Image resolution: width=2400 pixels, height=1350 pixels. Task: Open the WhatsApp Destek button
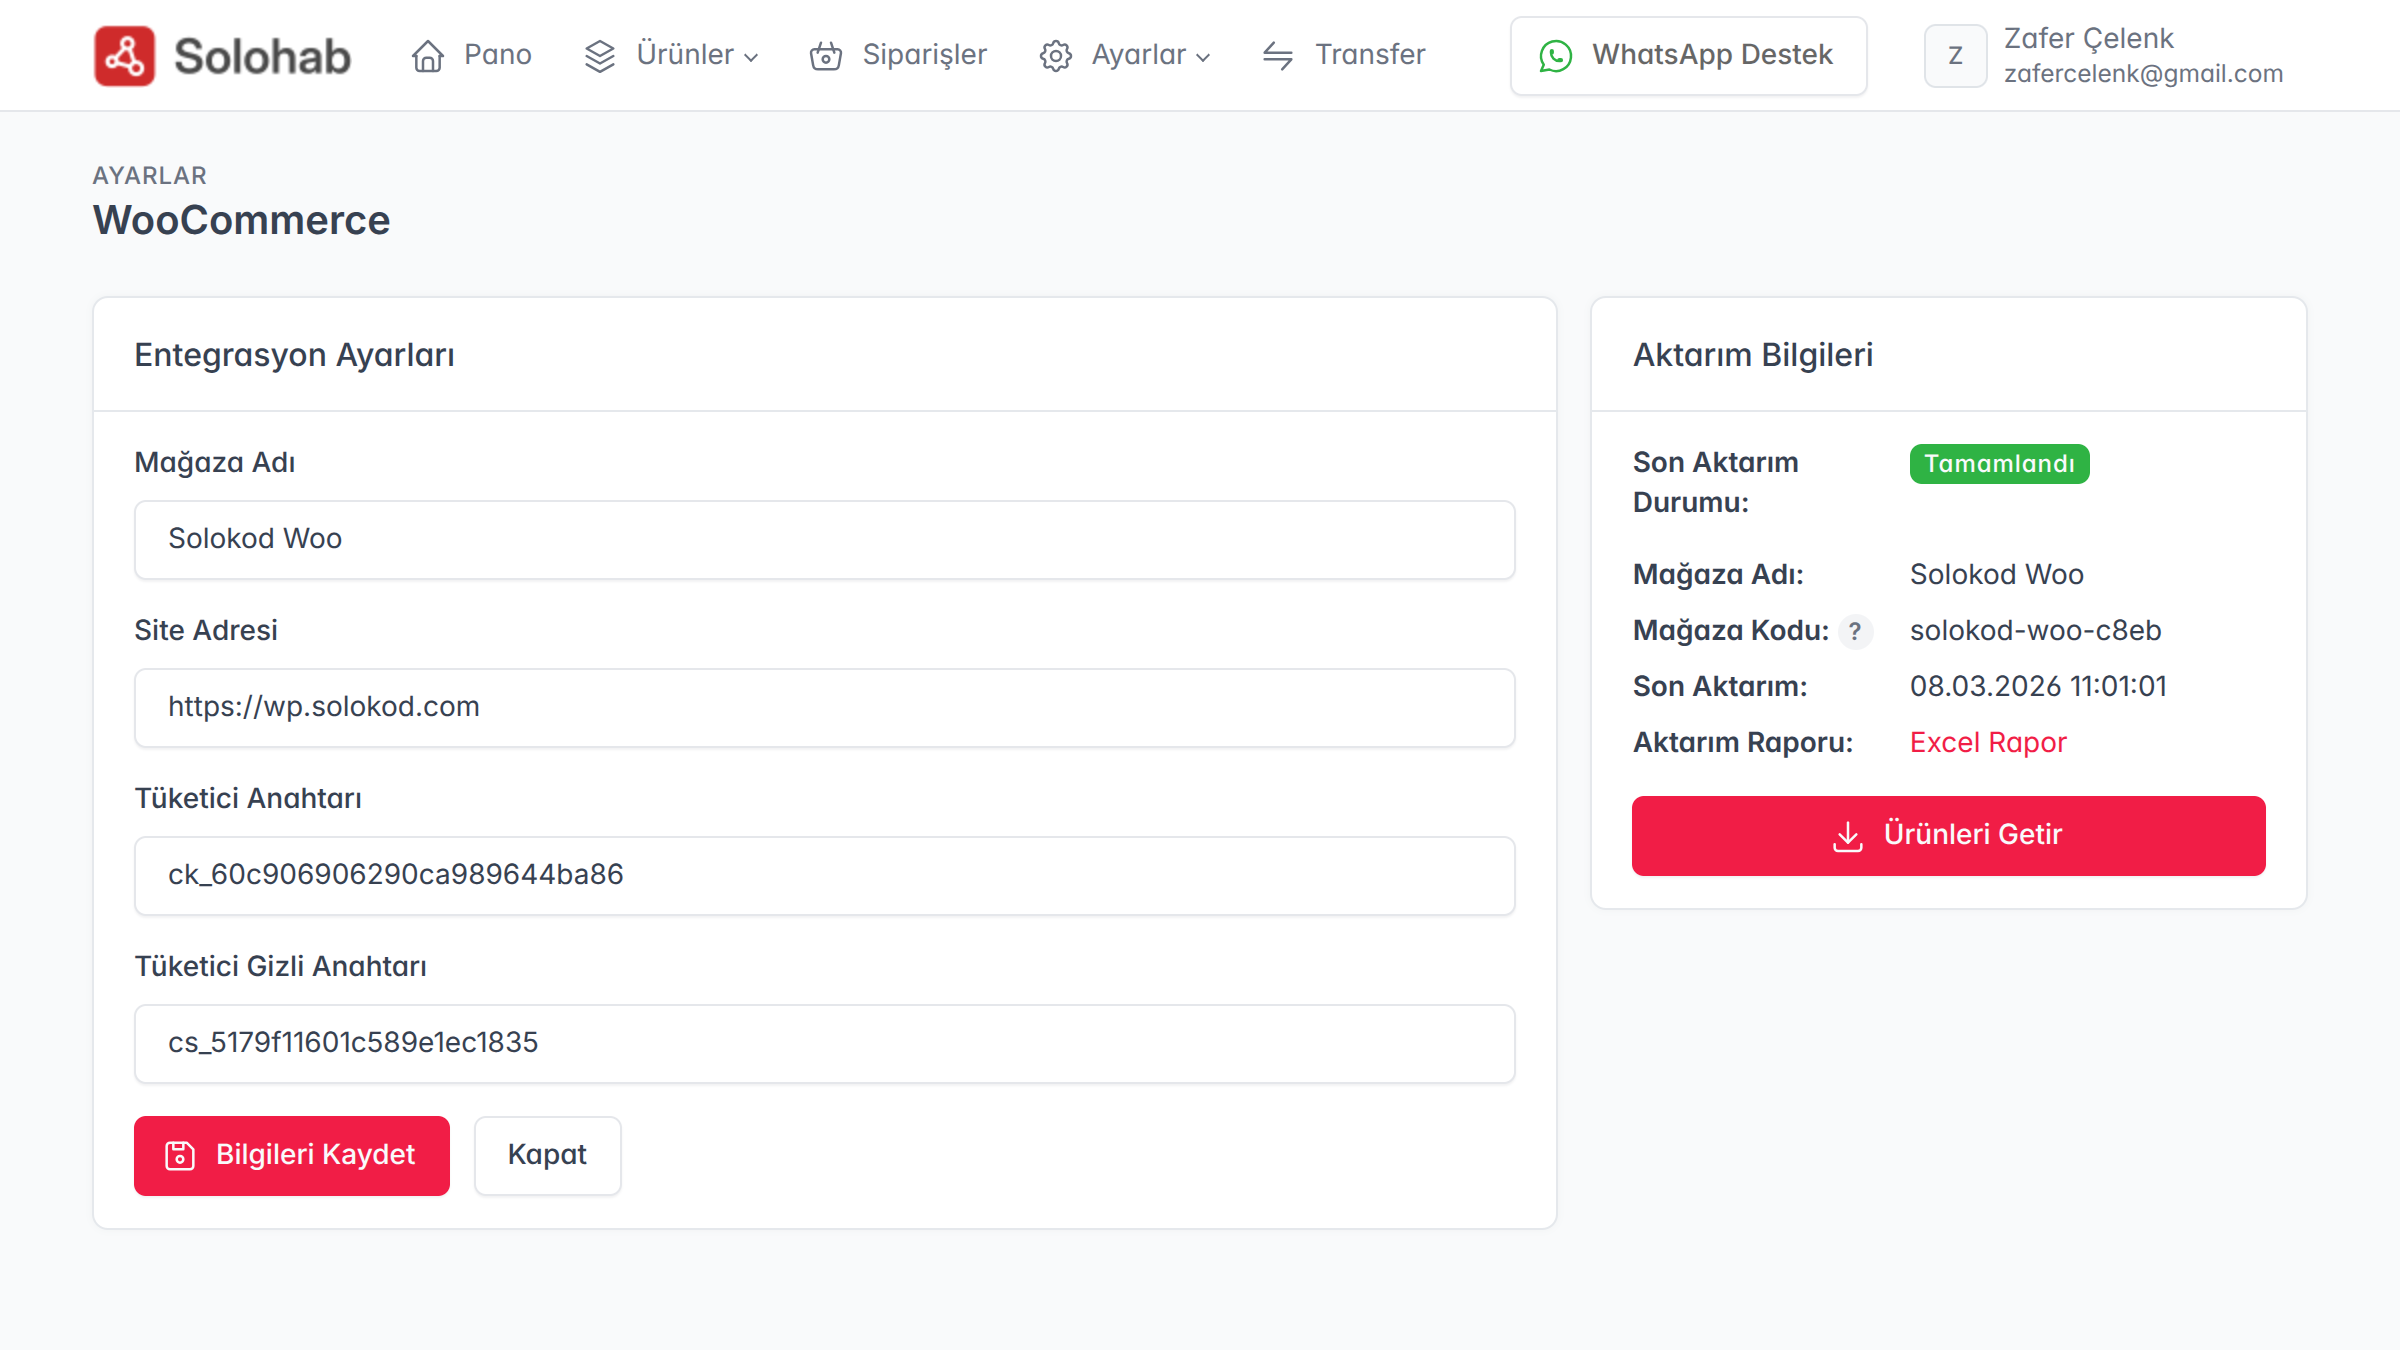(x=1688, y=56)
